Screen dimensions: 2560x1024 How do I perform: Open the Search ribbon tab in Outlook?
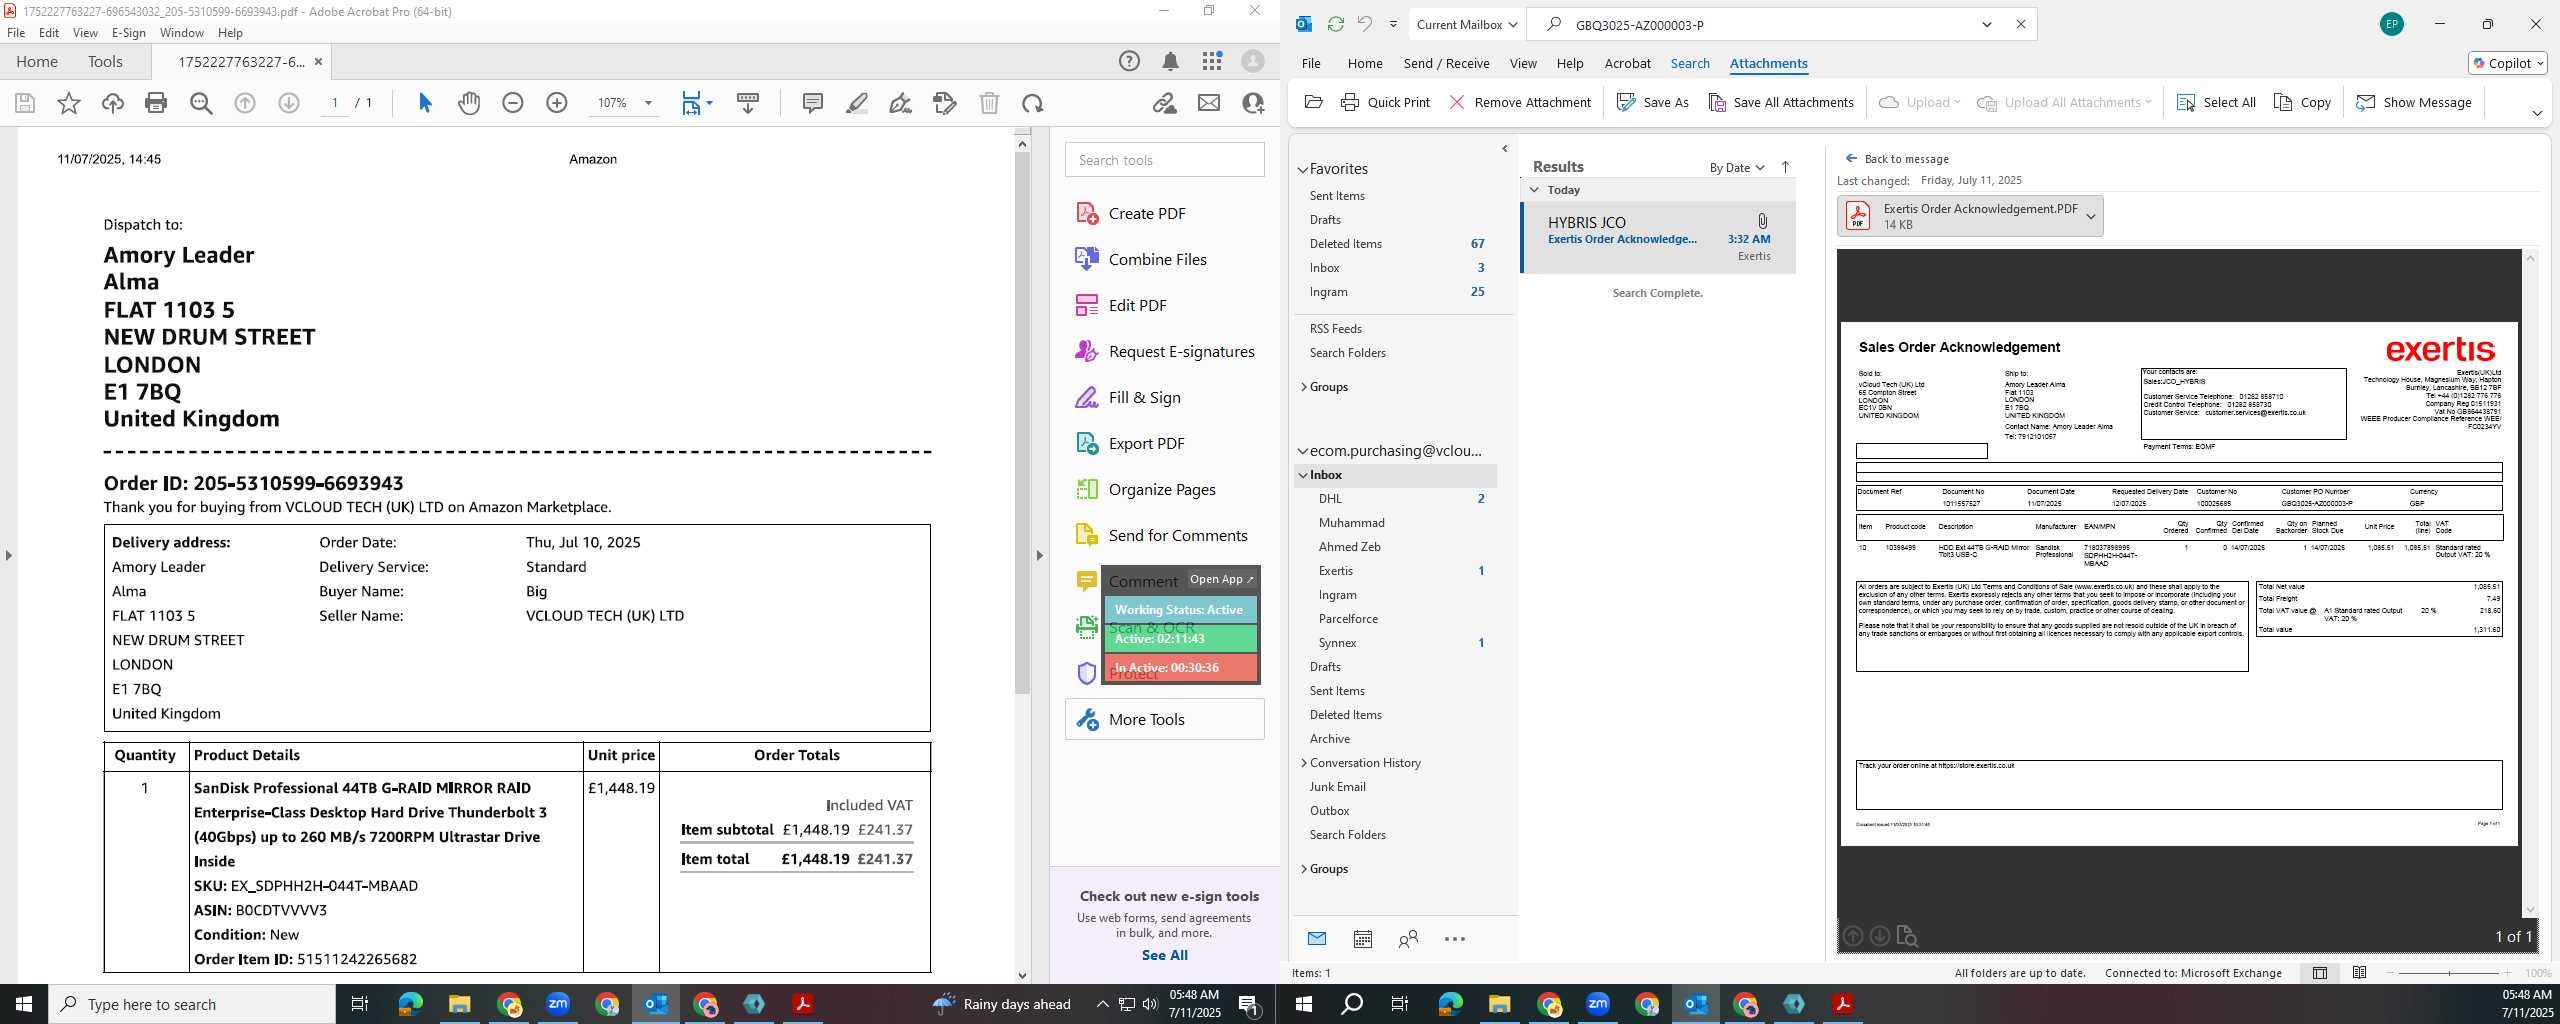(1690, 63)
